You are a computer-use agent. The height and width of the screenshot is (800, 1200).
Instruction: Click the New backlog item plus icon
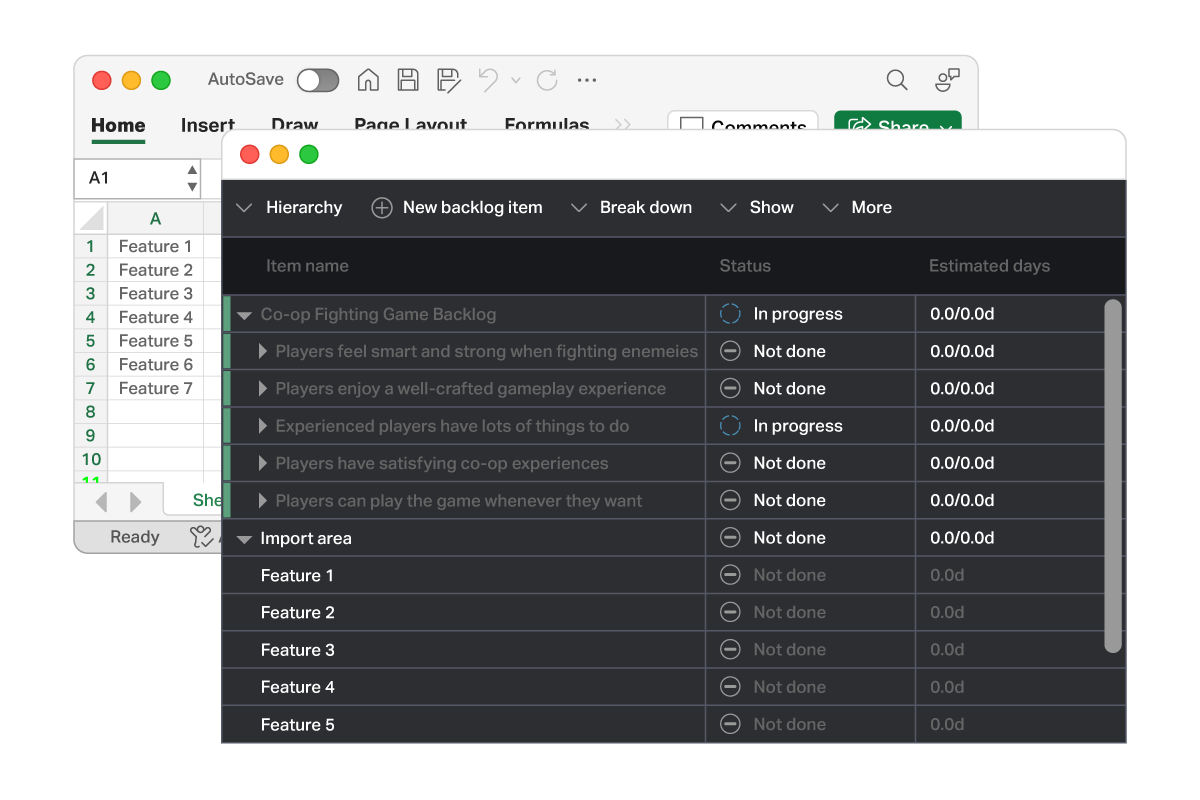(x=381, y=208)
